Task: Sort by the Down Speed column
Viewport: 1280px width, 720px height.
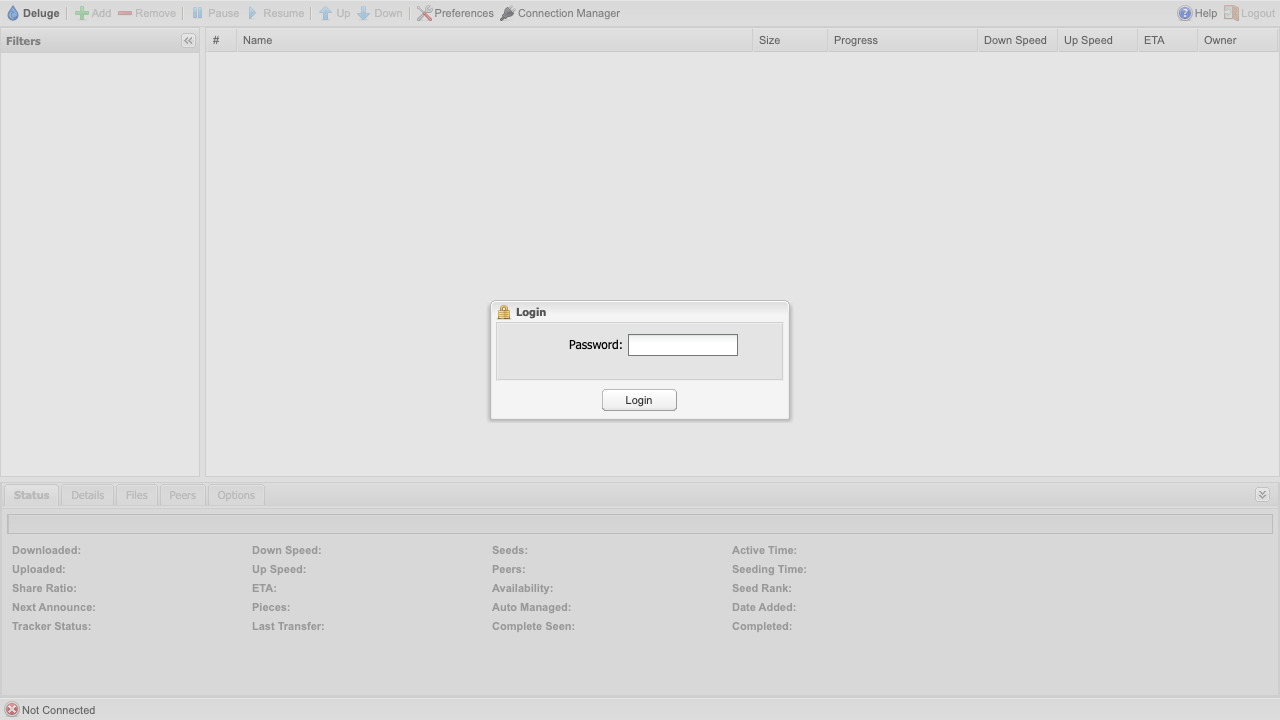Action: [x=1017, y=40]
